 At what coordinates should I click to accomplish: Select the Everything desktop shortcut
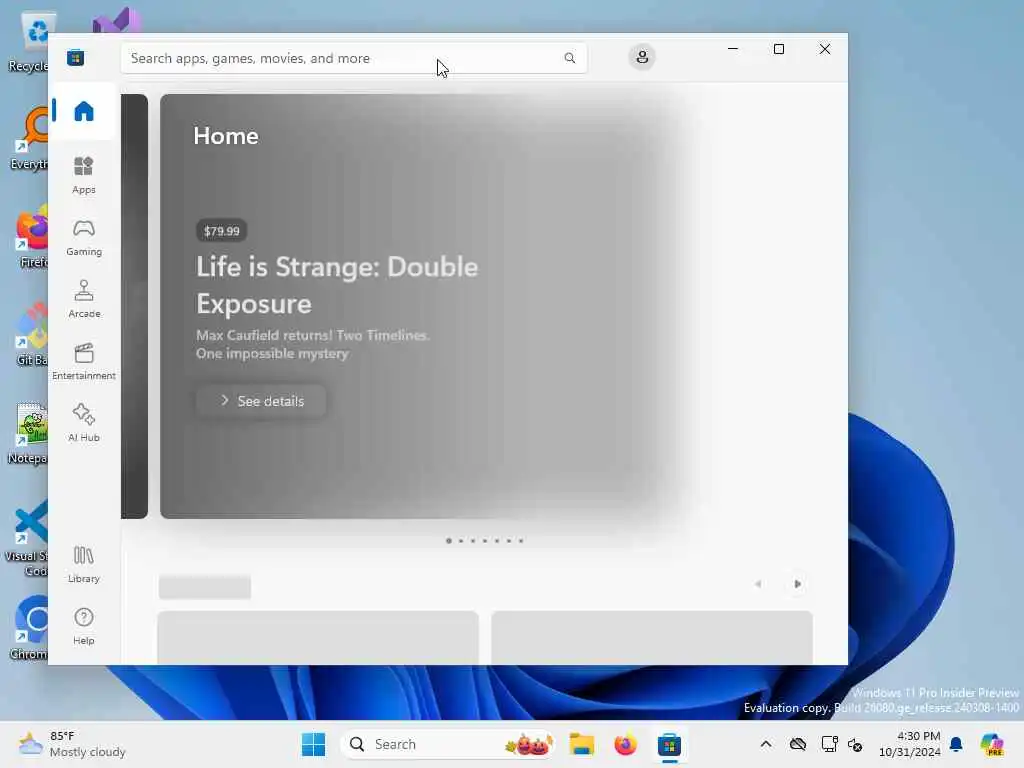coord(29,138)
